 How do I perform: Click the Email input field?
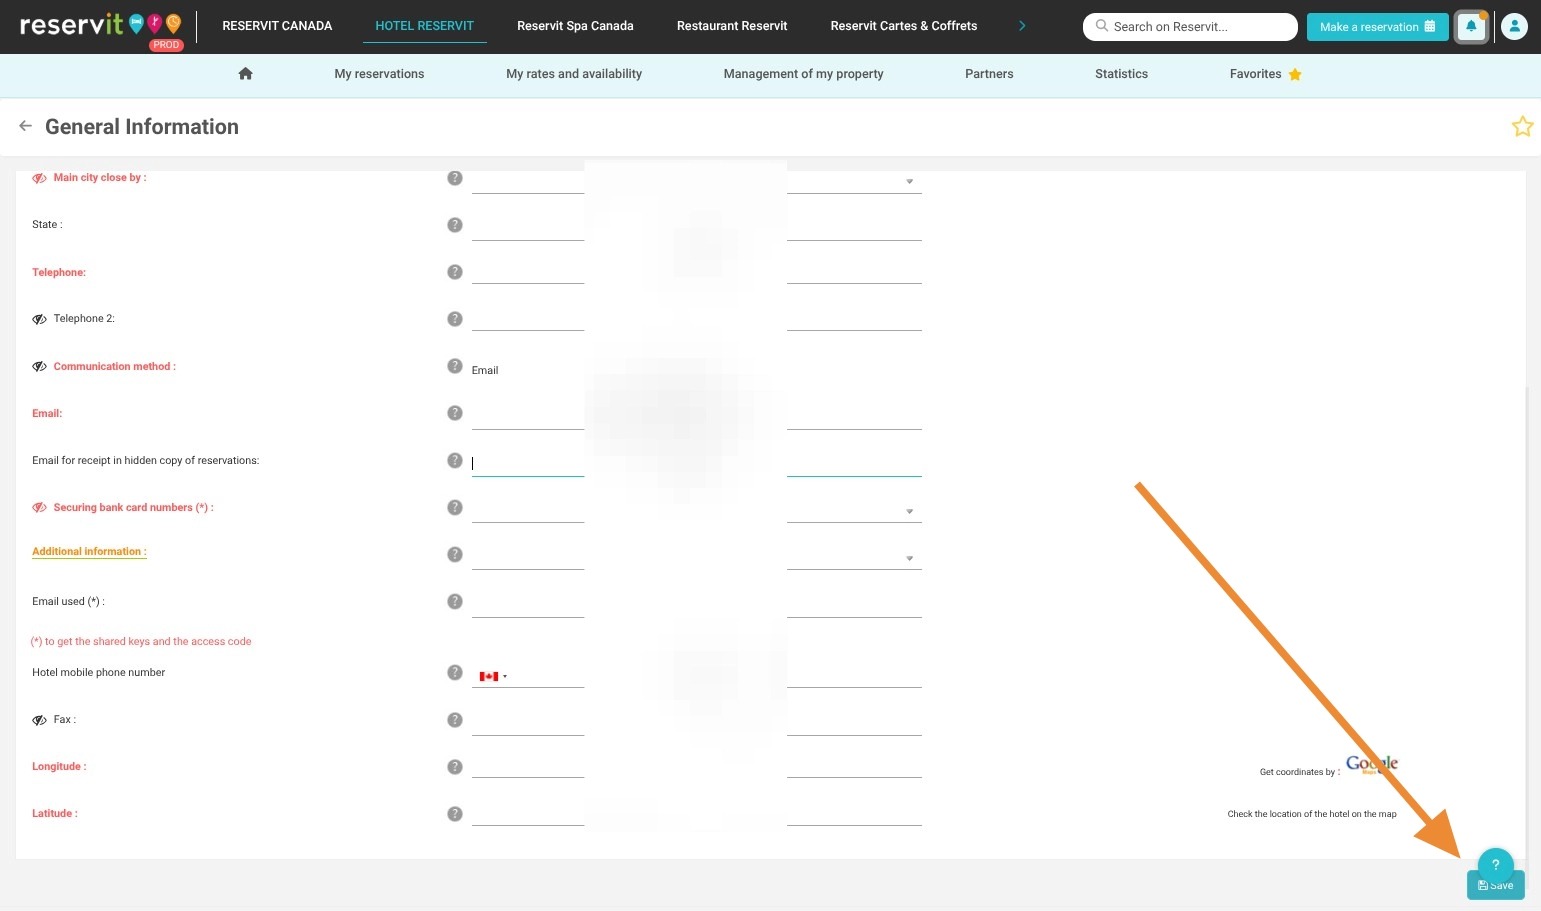pyautogui.click(x=696, y=415)
